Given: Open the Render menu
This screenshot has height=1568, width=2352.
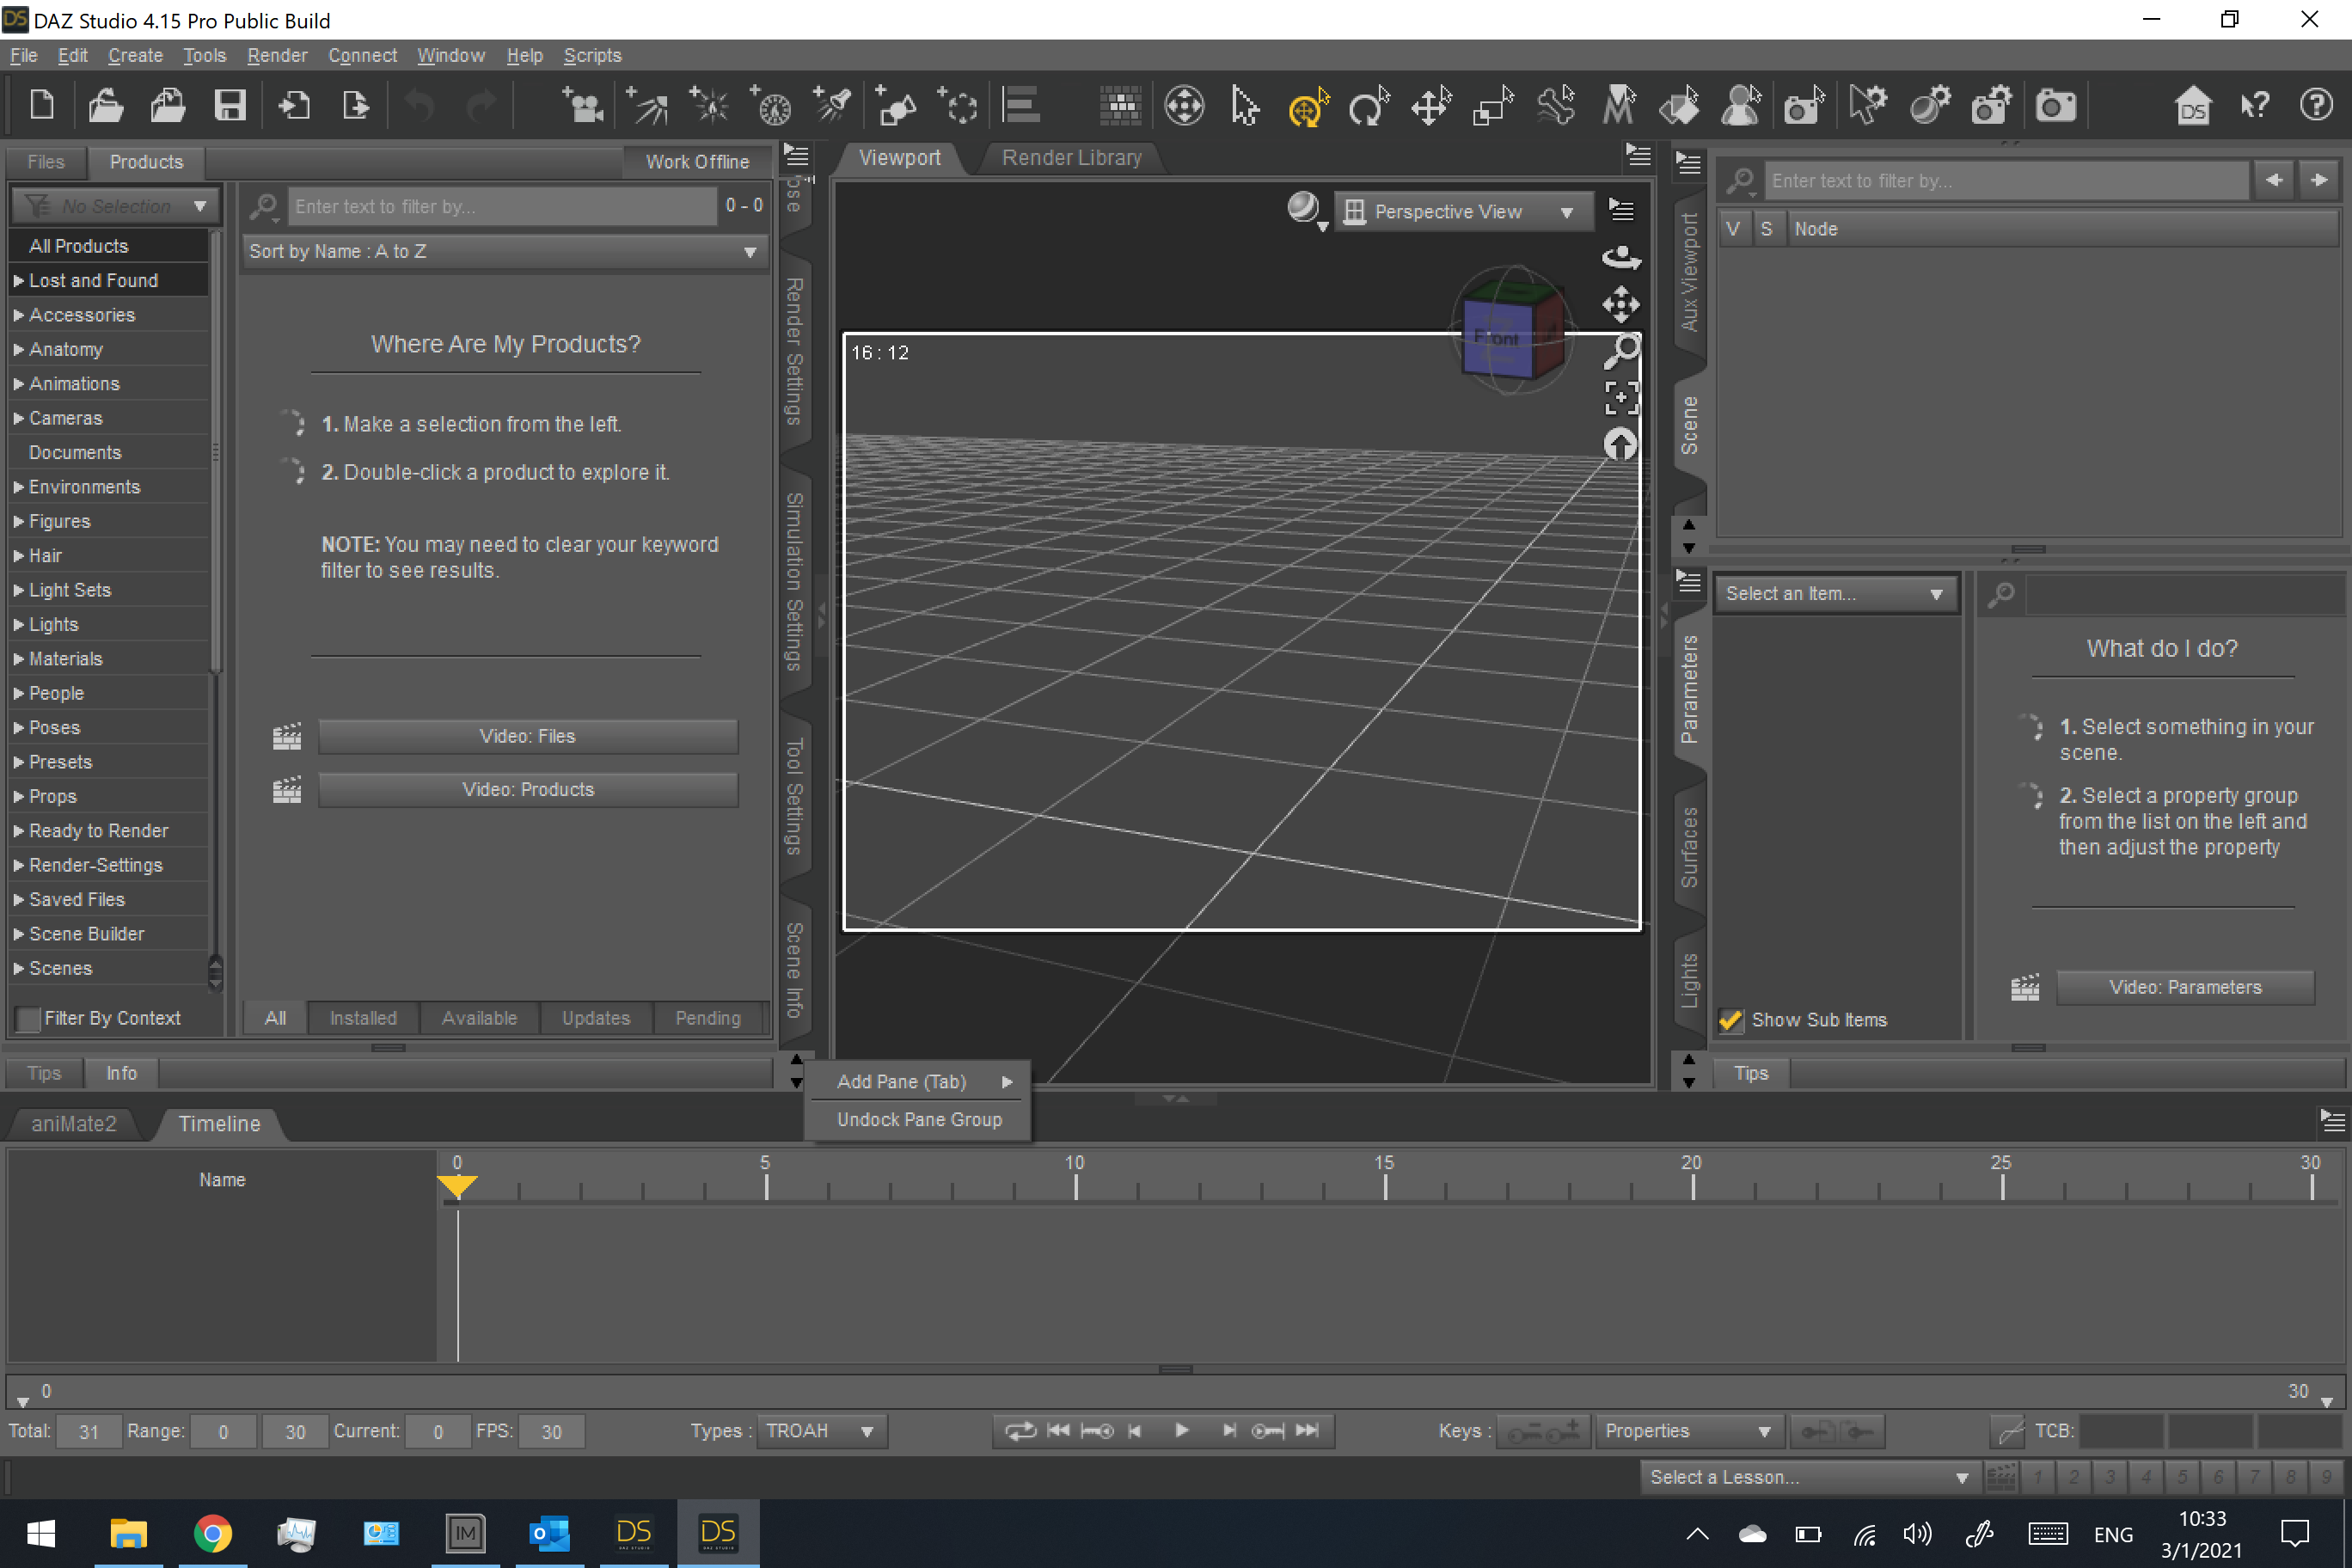Looking at the screenshot, I should (277, 55).
